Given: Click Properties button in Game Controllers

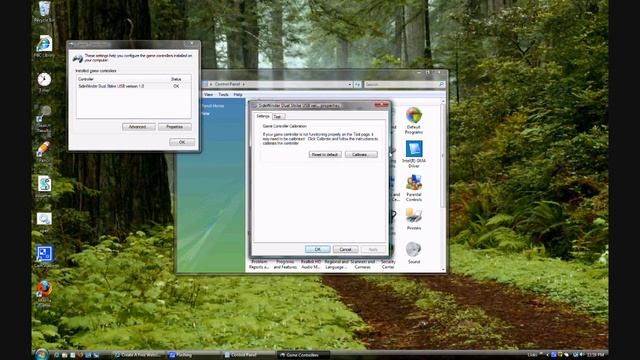Looking at the screenshot, I should [x=175, y=127].
